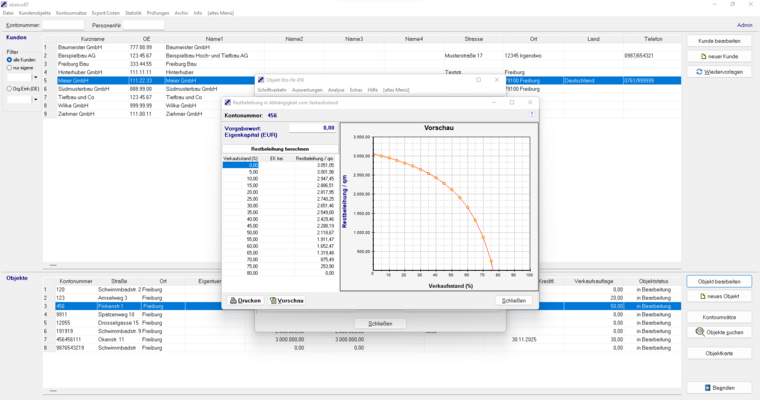
Task: Open the dropdown below Org.Einh.(OE) option
Action: 36,99
